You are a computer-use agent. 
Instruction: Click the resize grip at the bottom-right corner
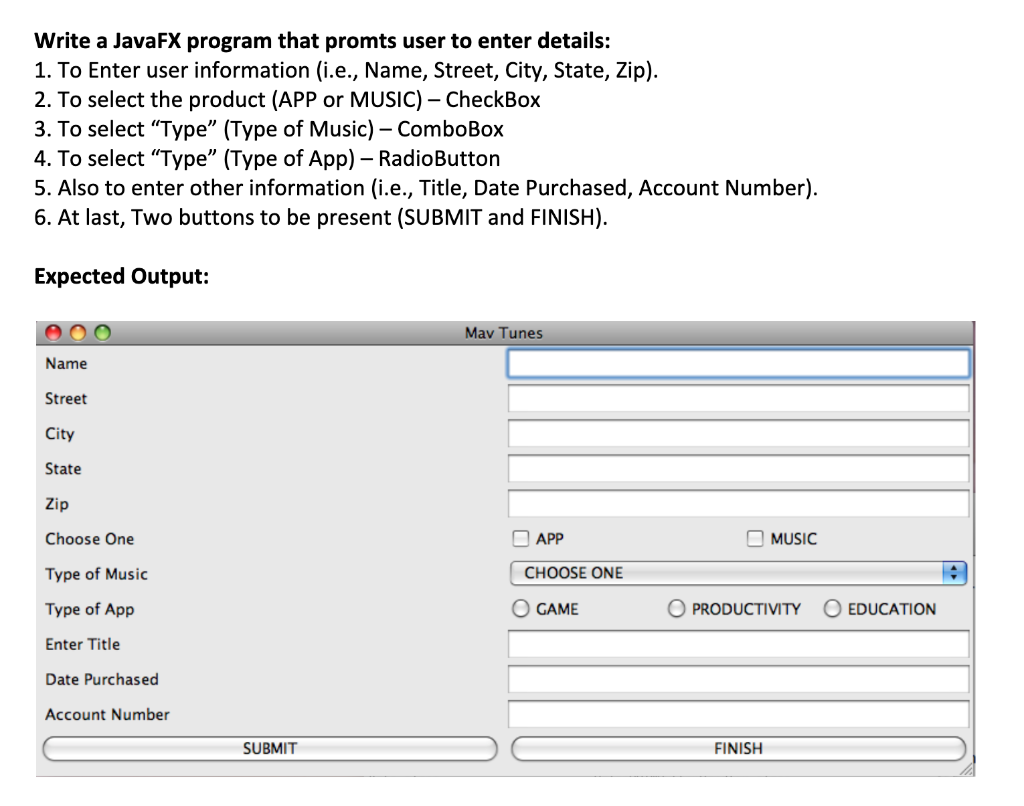(966, 770)
